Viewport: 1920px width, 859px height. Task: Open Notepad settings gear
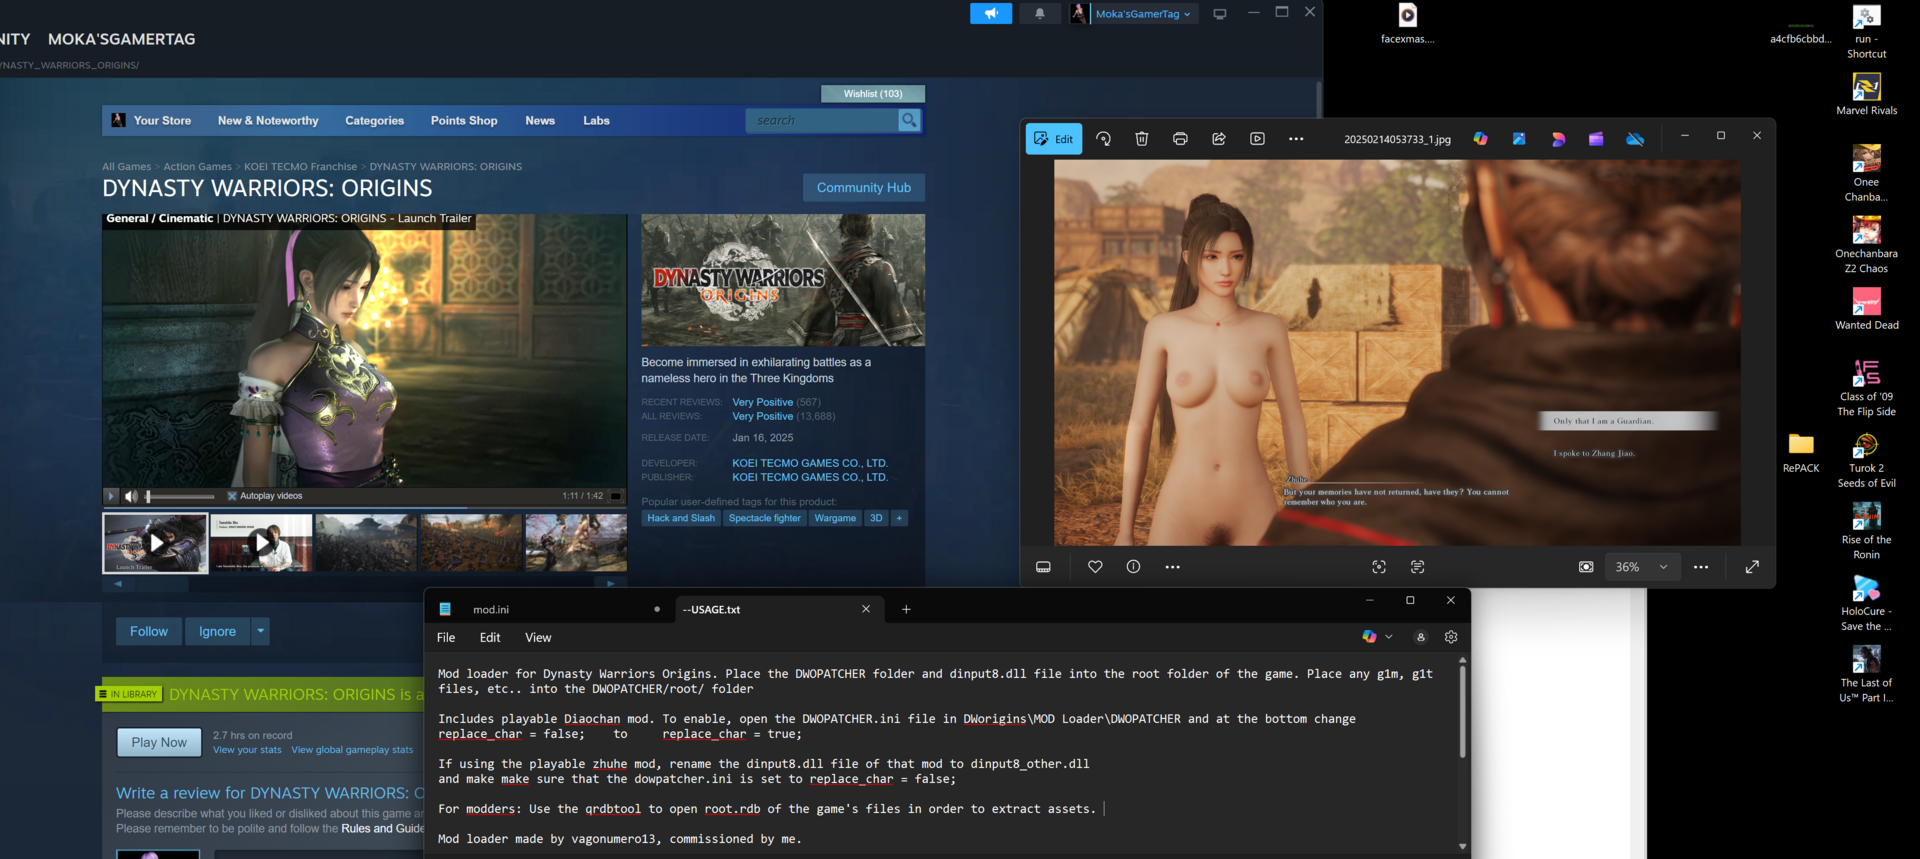pos(1451,637)
